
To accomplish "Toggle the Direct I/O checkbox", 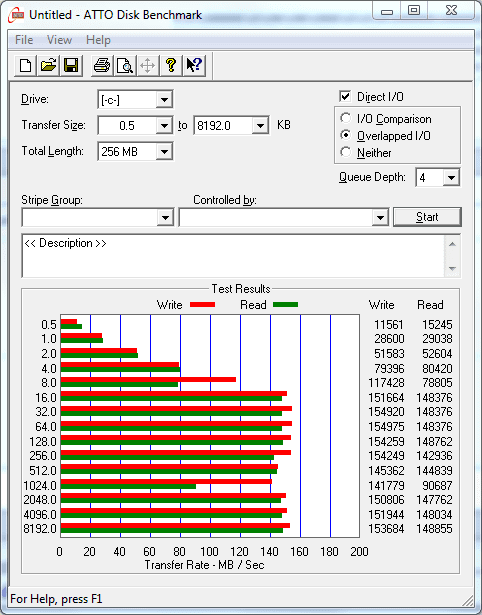I will (x=345, y=96).
